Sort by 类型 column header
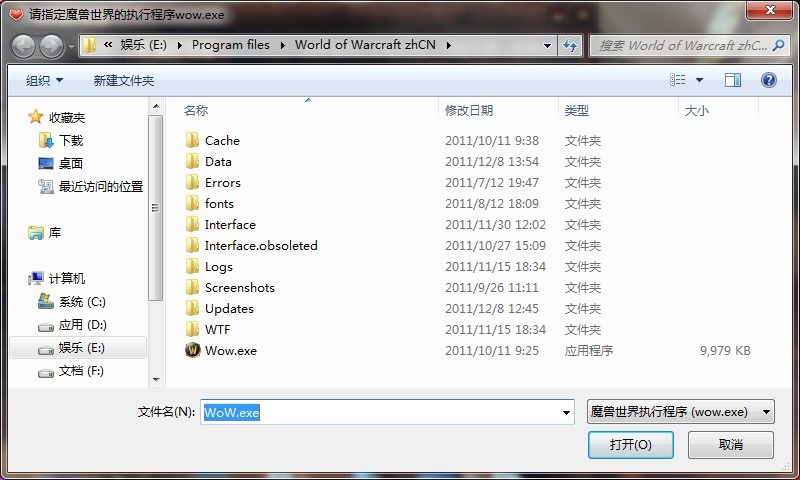Viewport: 800px width, 480px height. [x=577, y=110]
